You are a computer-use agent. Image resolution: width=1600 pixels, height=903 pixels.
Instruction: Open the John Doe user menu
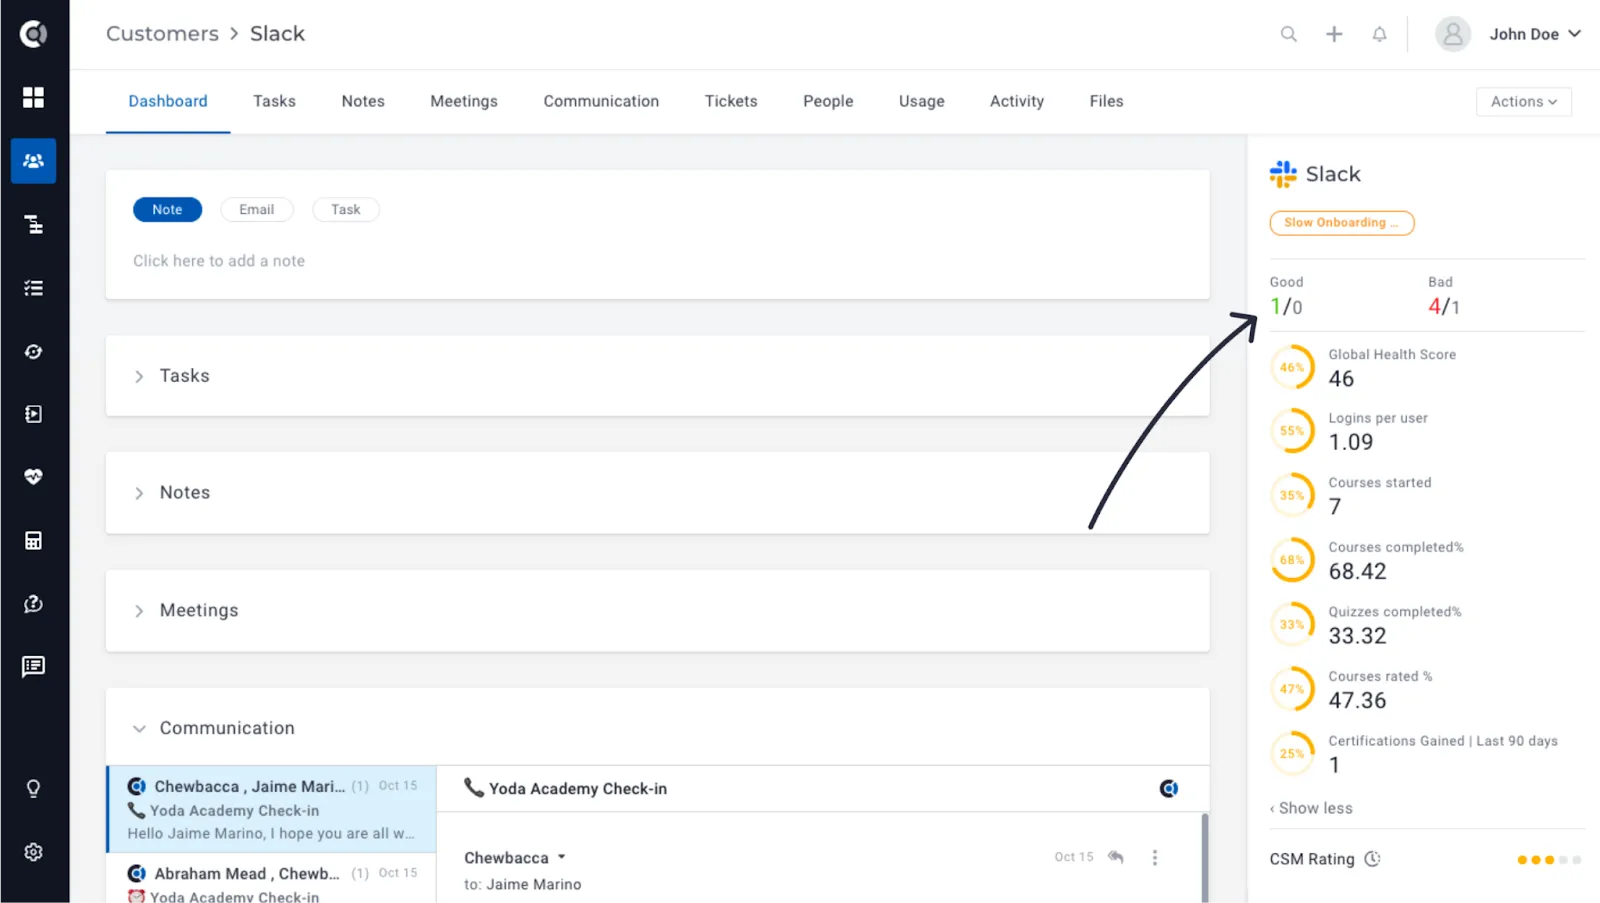coord(1509,34)
